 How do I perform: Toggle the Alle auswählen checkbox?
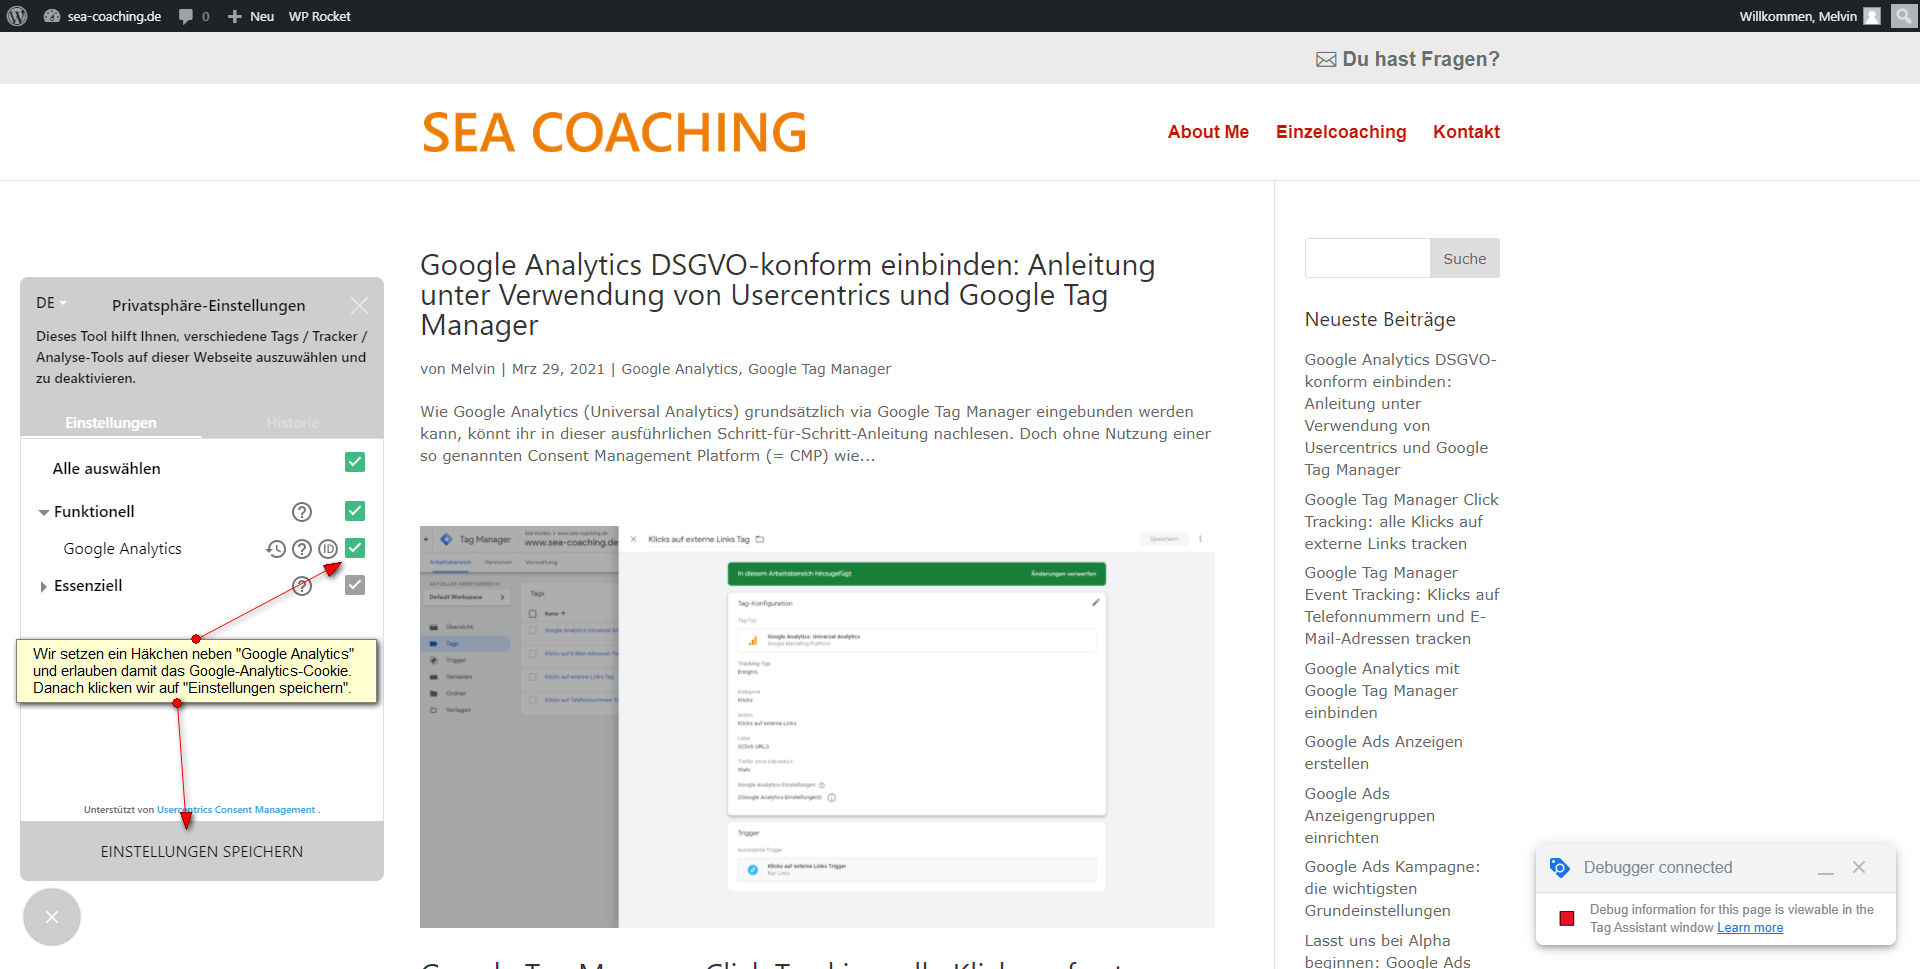tap(355, 462)
